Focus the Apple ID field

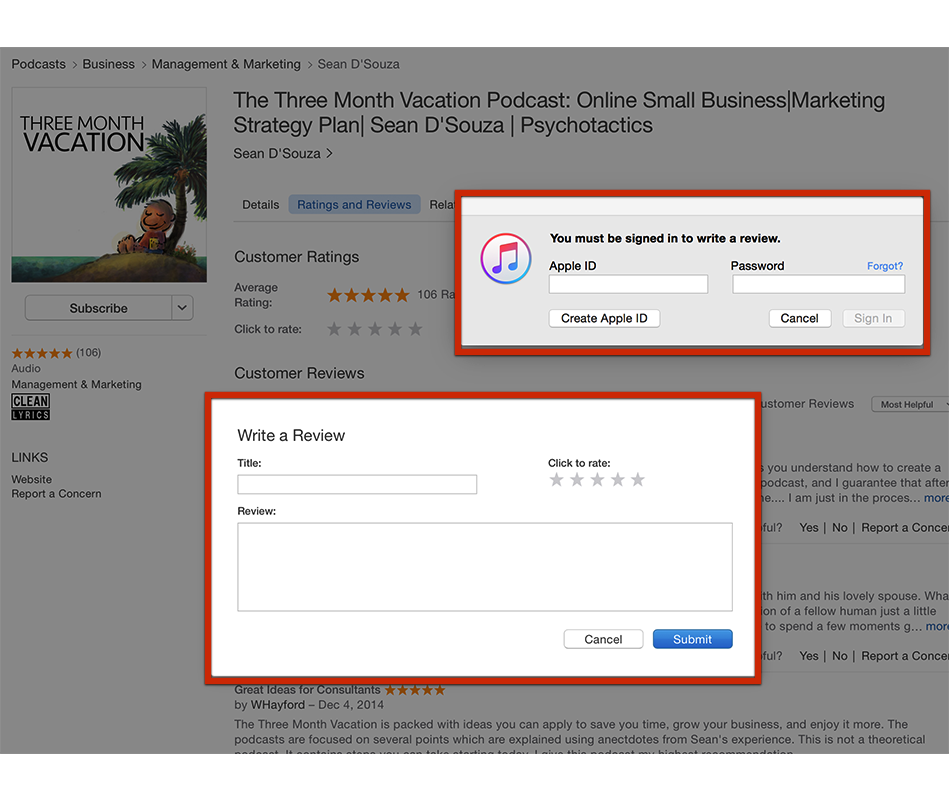point(628,284)
